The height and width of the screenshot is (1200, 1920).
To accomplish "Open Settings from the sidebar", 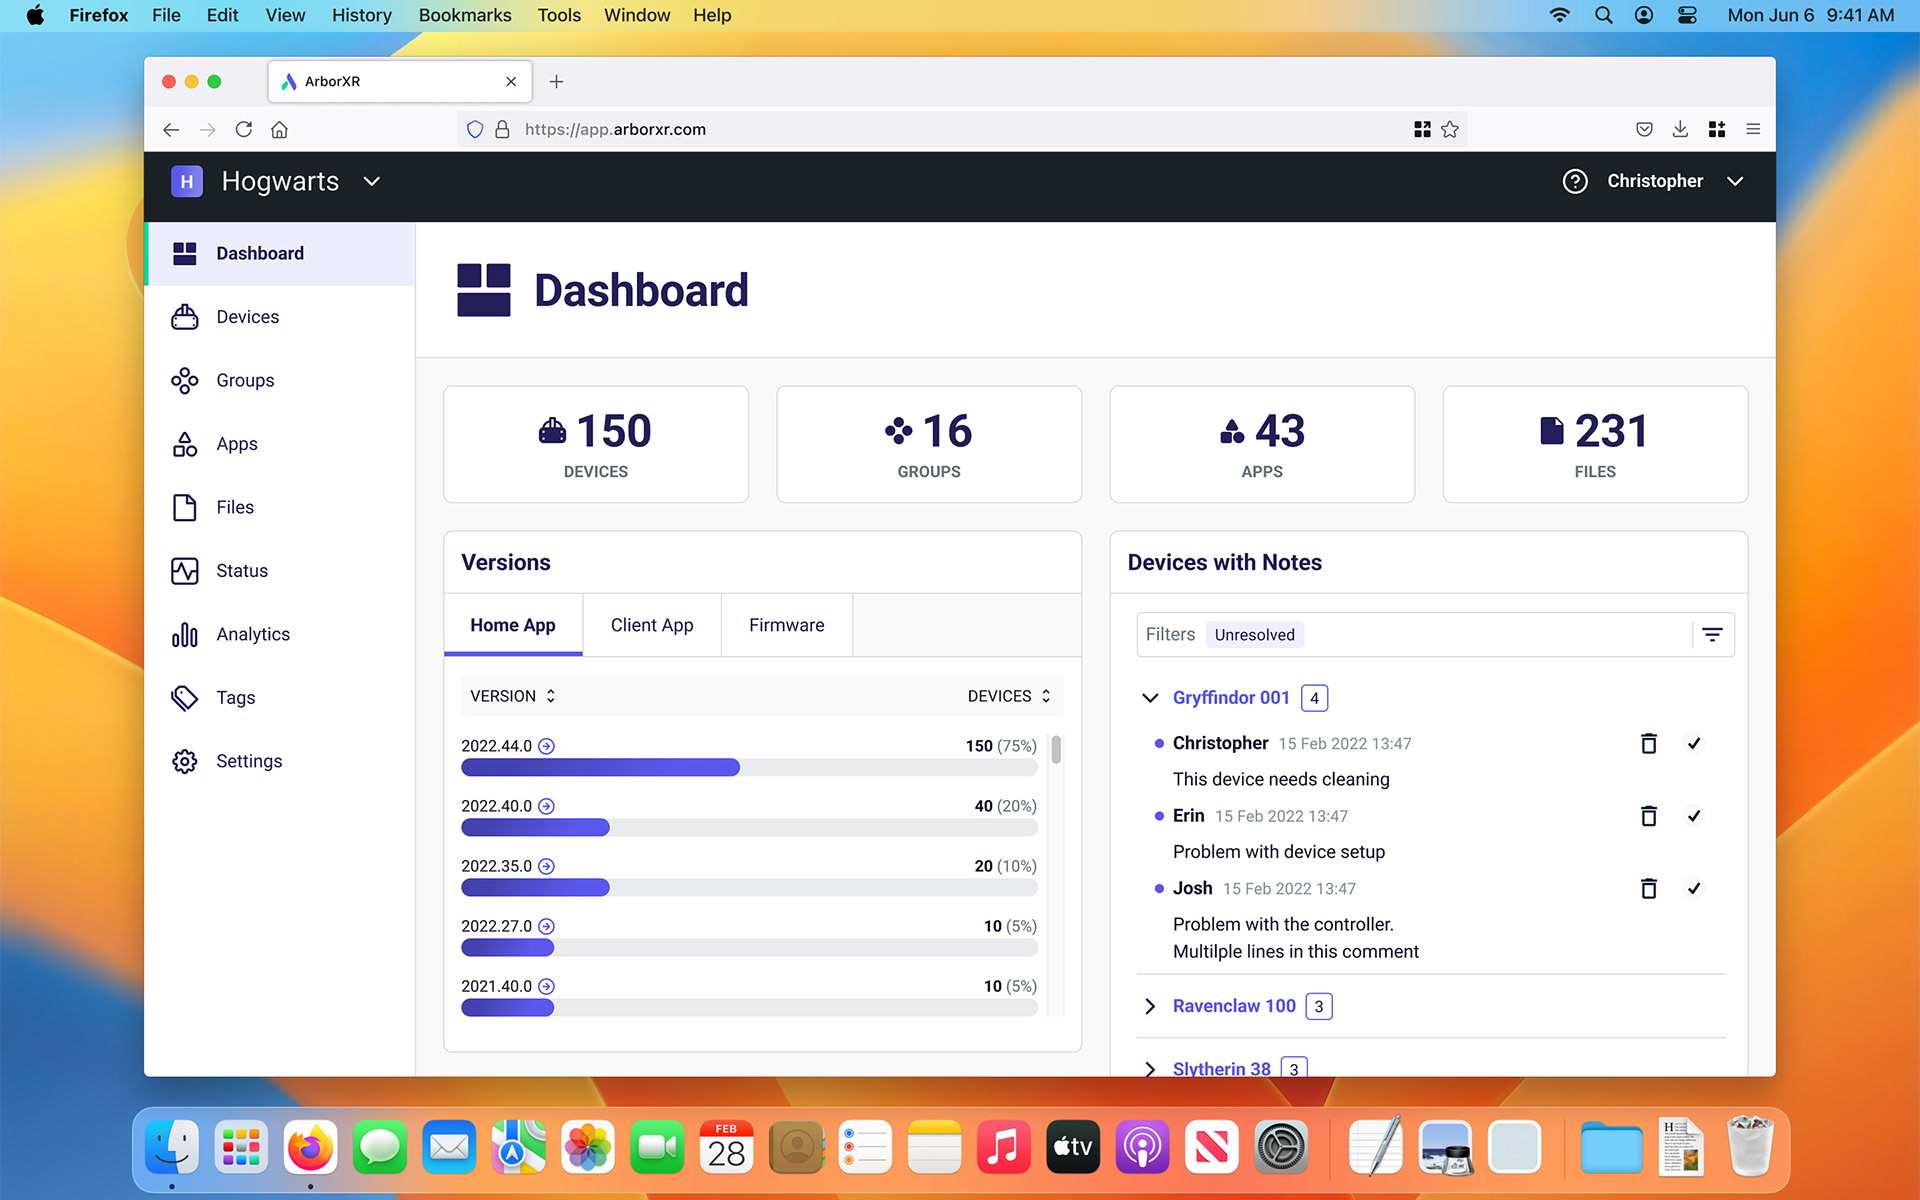I will tap(279, 761).
